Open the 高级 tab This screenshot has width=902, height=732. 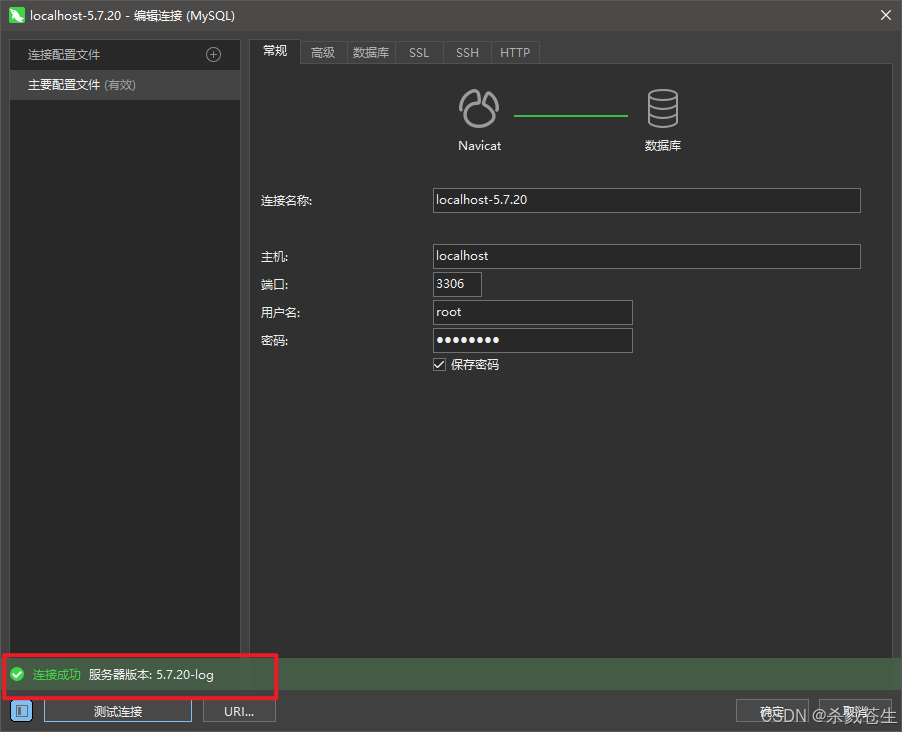pos(323,53)
